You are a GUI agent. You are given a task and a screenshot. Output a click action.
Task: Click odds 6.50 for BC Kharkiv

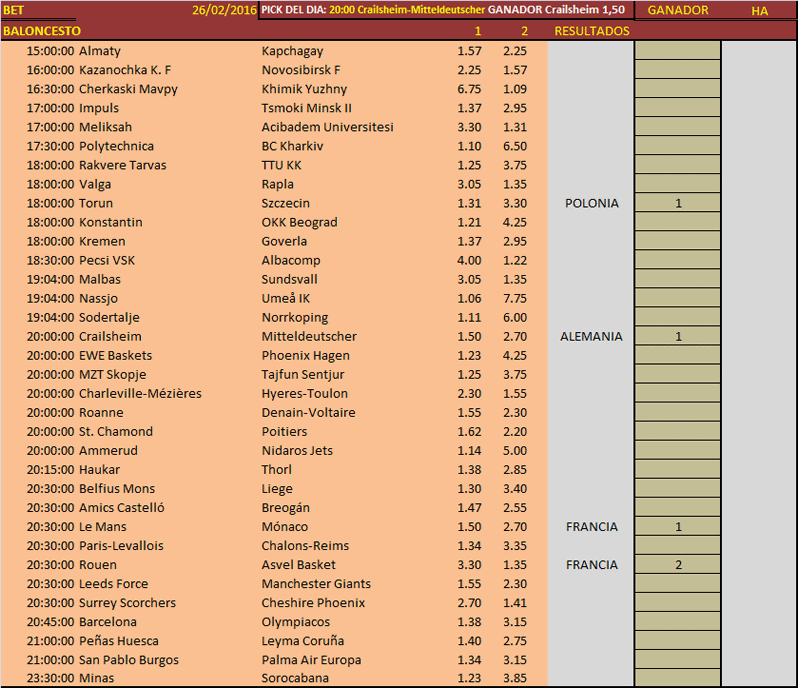[515, 146]
